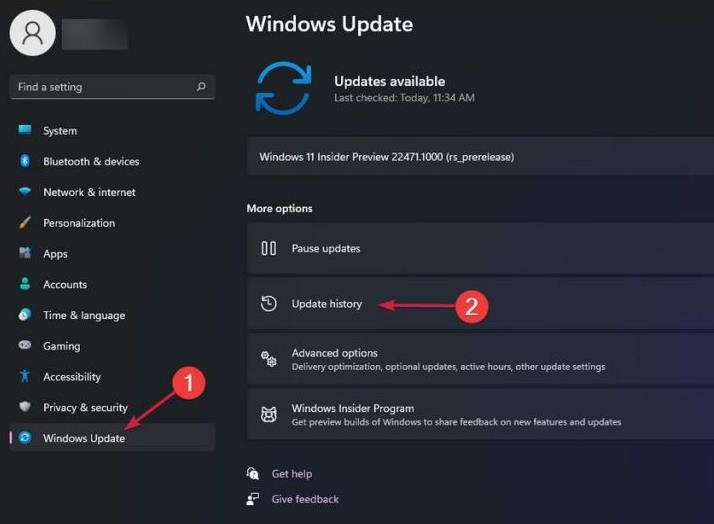The image size is (714, 524).
Task: Open the Apps settings page
Action: [112, 254]
